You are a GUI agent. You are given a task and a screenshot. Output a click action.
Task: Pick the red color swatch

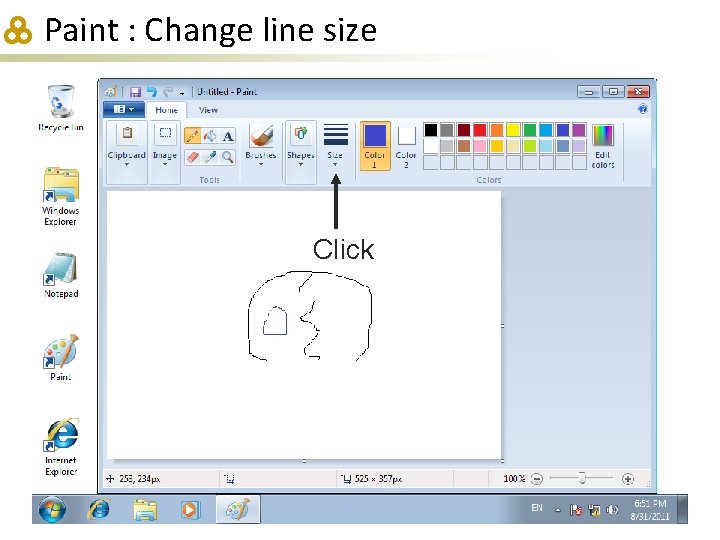click(x=480, y=130)
